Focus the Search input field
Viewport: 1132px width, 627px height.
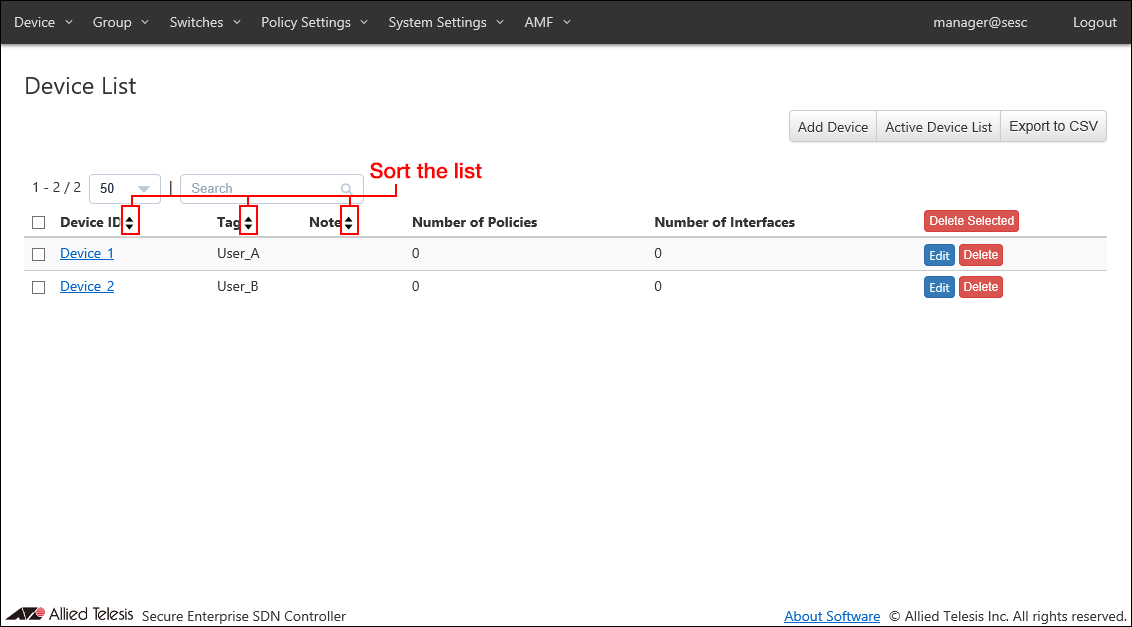pyautogui.click(x=262, y=189)
